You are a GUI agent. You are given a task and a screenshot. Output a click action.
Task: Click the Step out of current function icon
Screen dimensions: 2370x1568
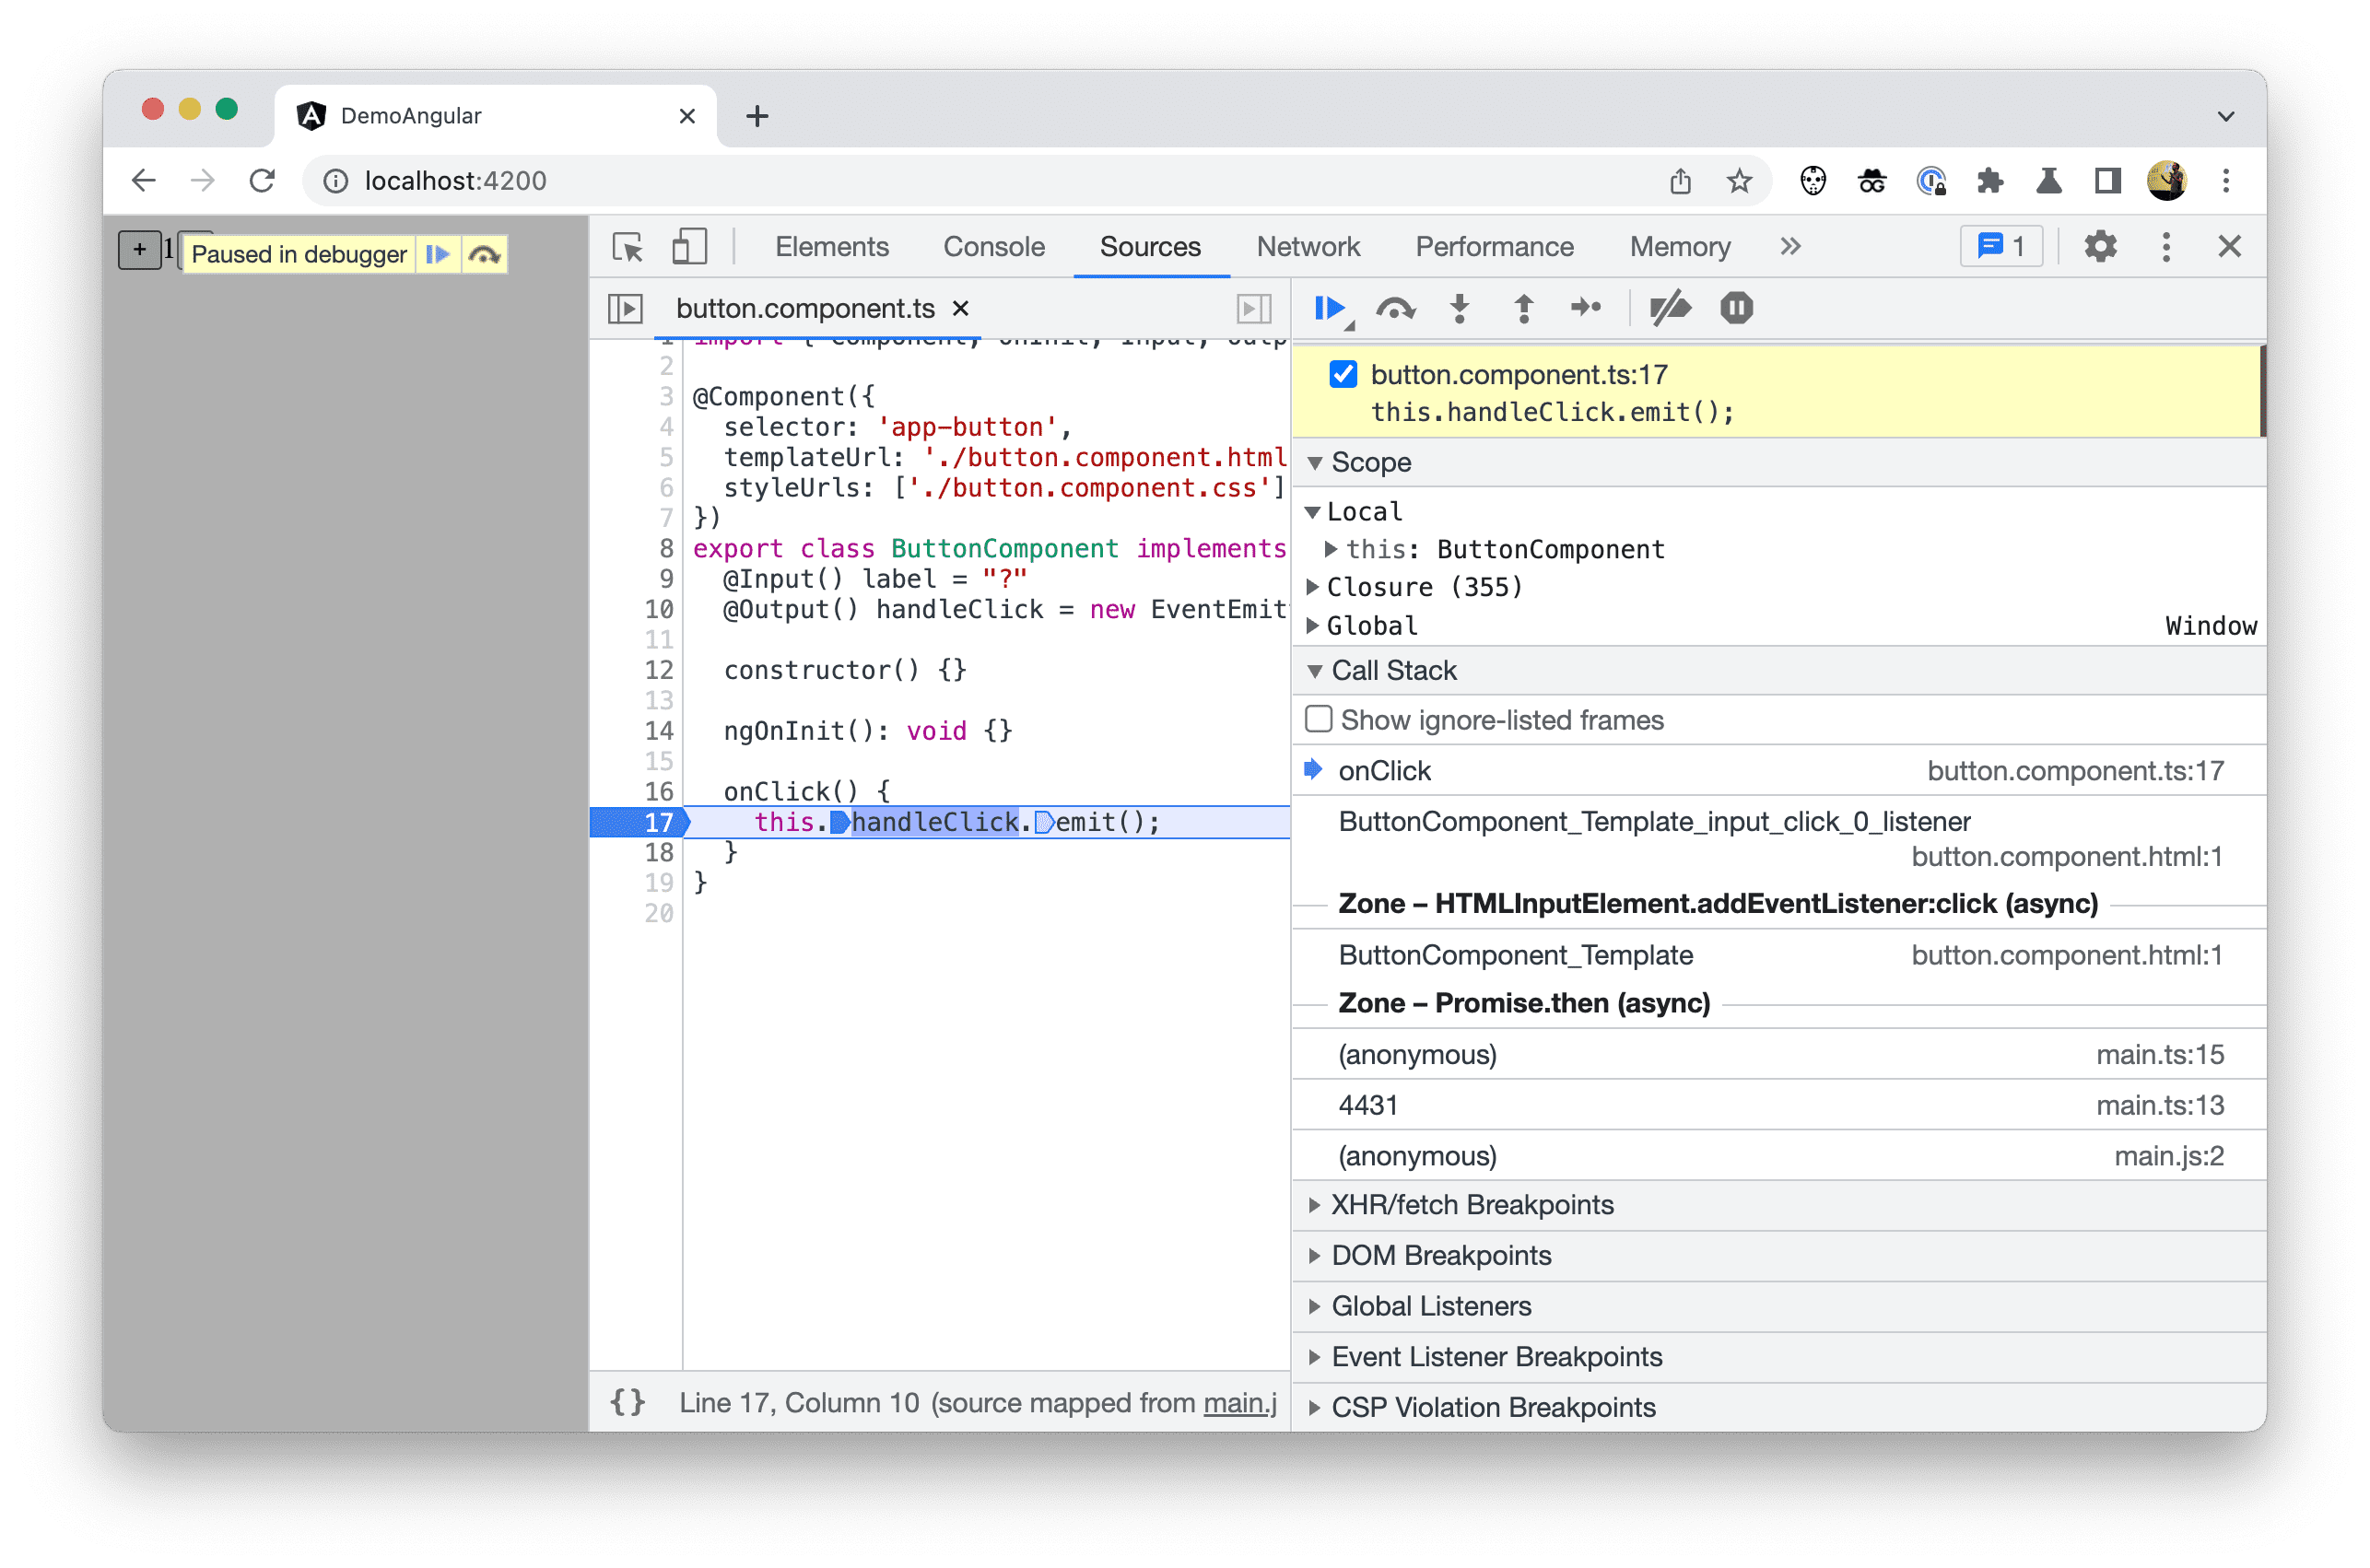point(1519,308)
